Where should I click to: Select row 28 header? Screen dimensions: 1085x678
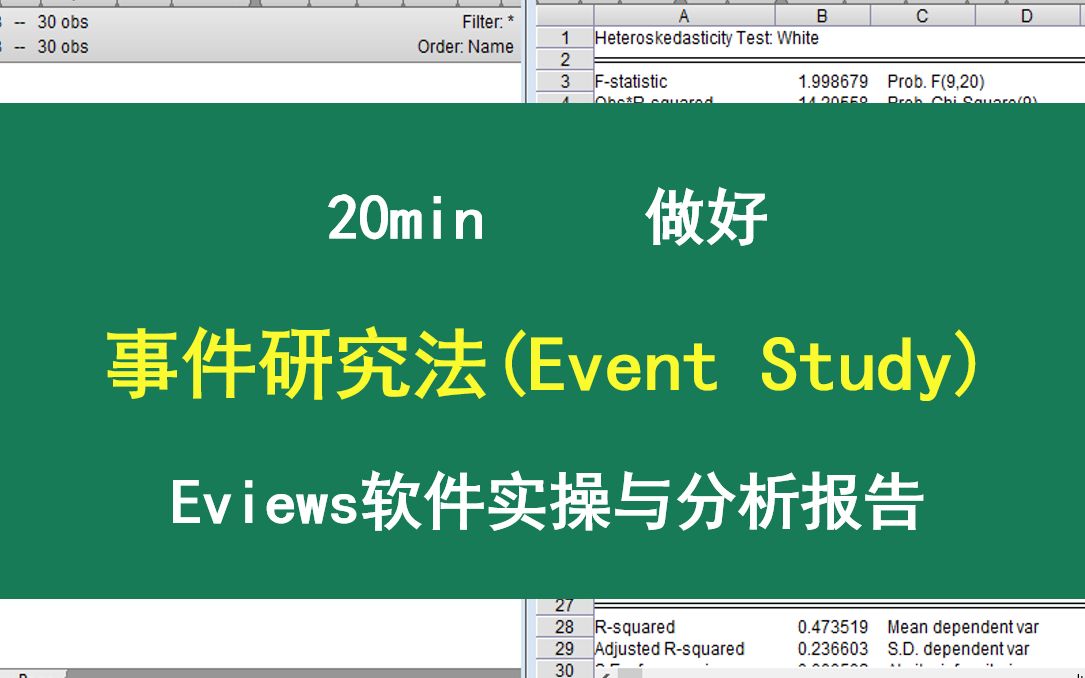click(x=565, y=627)
